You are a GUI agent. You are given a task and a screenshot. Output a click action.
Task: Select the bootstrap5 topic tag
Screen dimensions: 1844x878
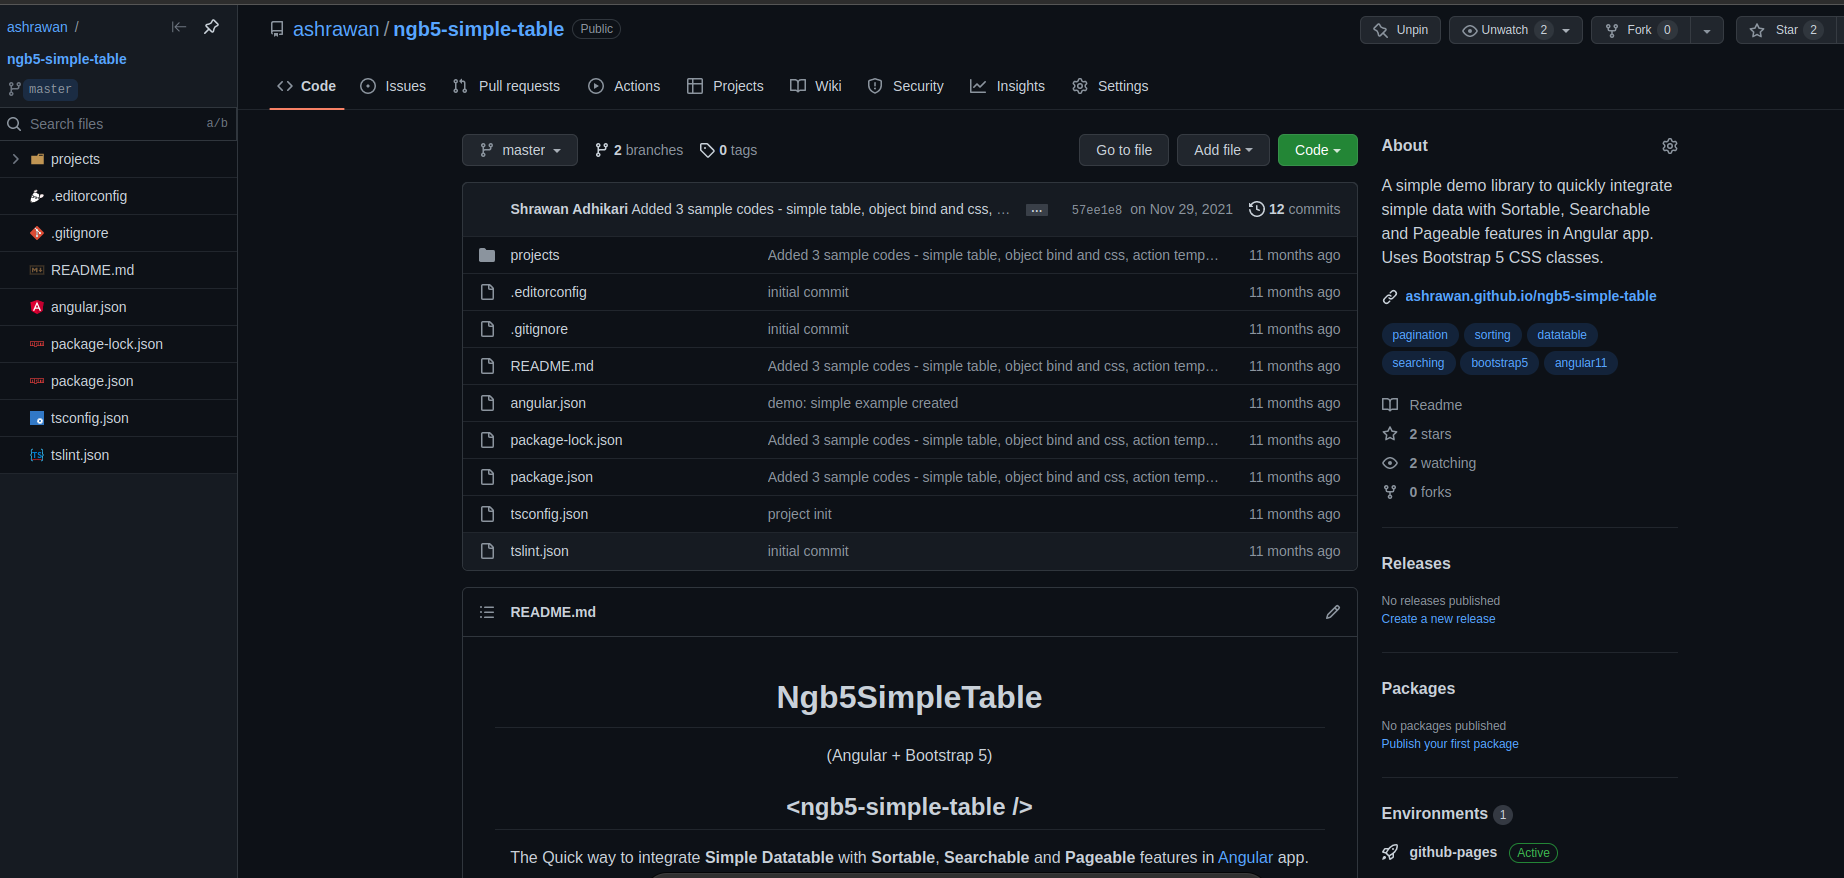(1499, 363)
